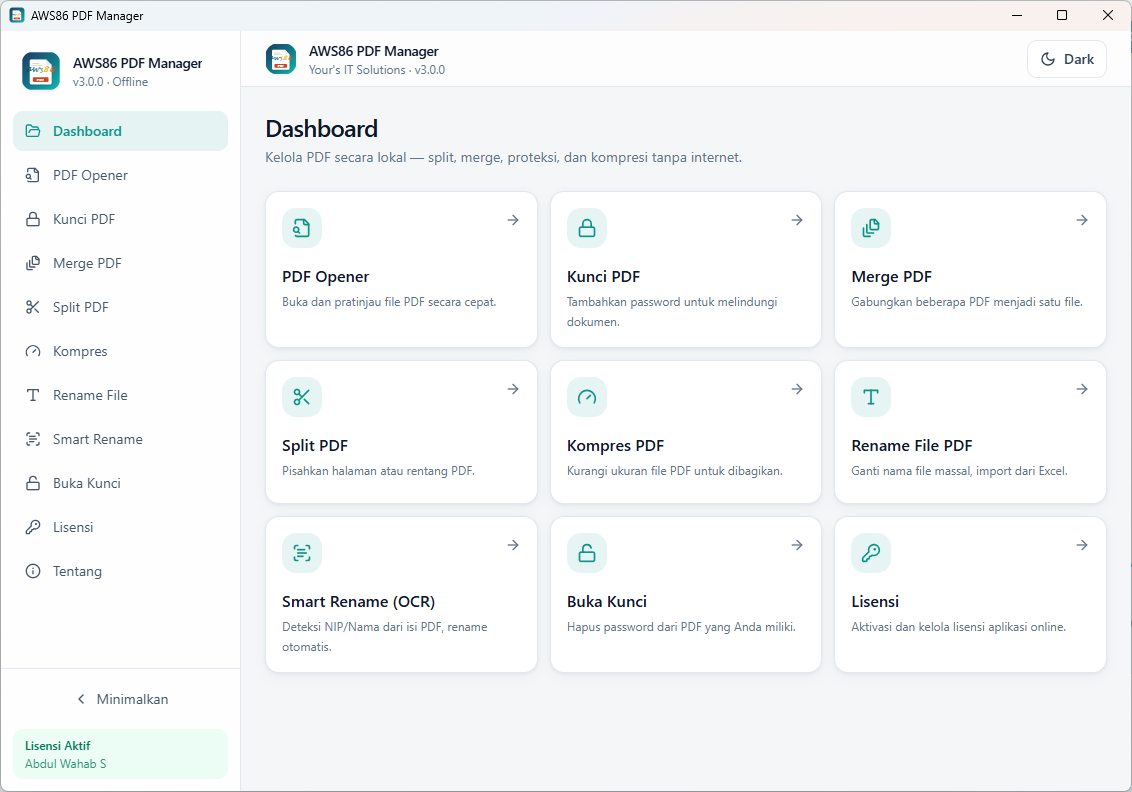Click the Split PDF card scissors icon
Image resolution: width=1132 pixels, height=792 pixels.
coord(302,397)
